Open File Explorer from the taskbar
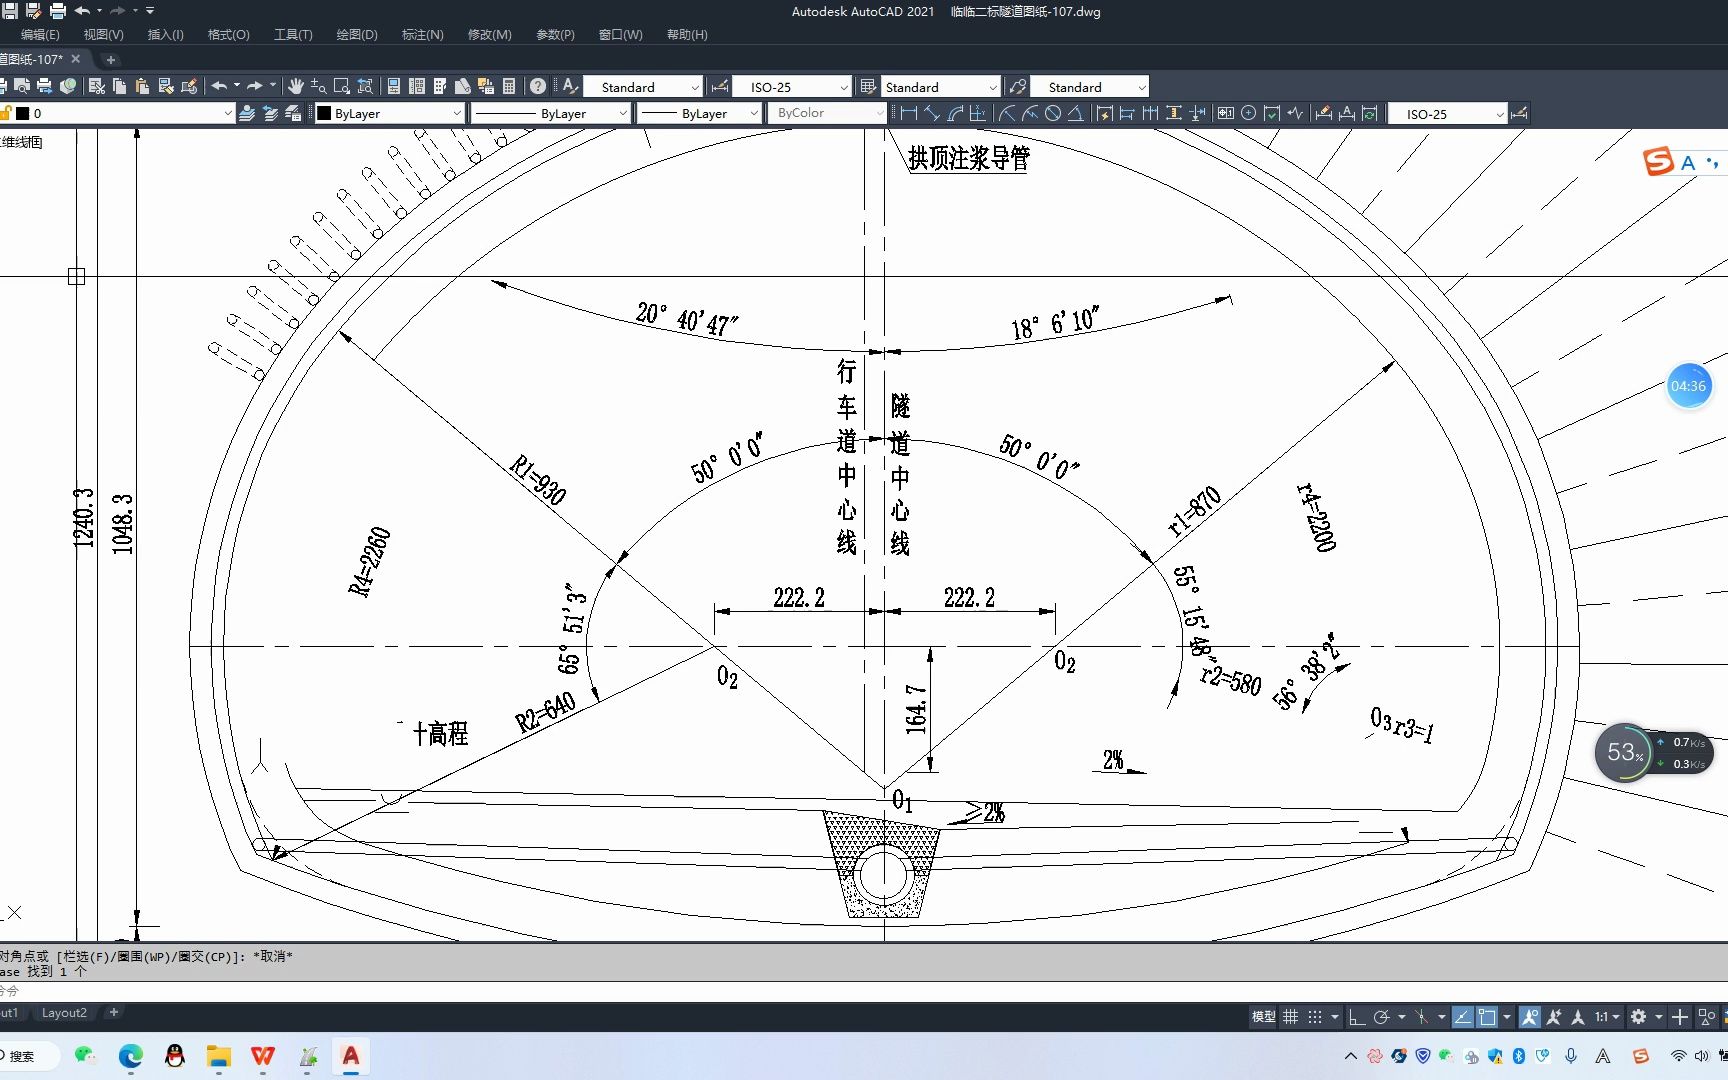 click(x=218, y=1056)
